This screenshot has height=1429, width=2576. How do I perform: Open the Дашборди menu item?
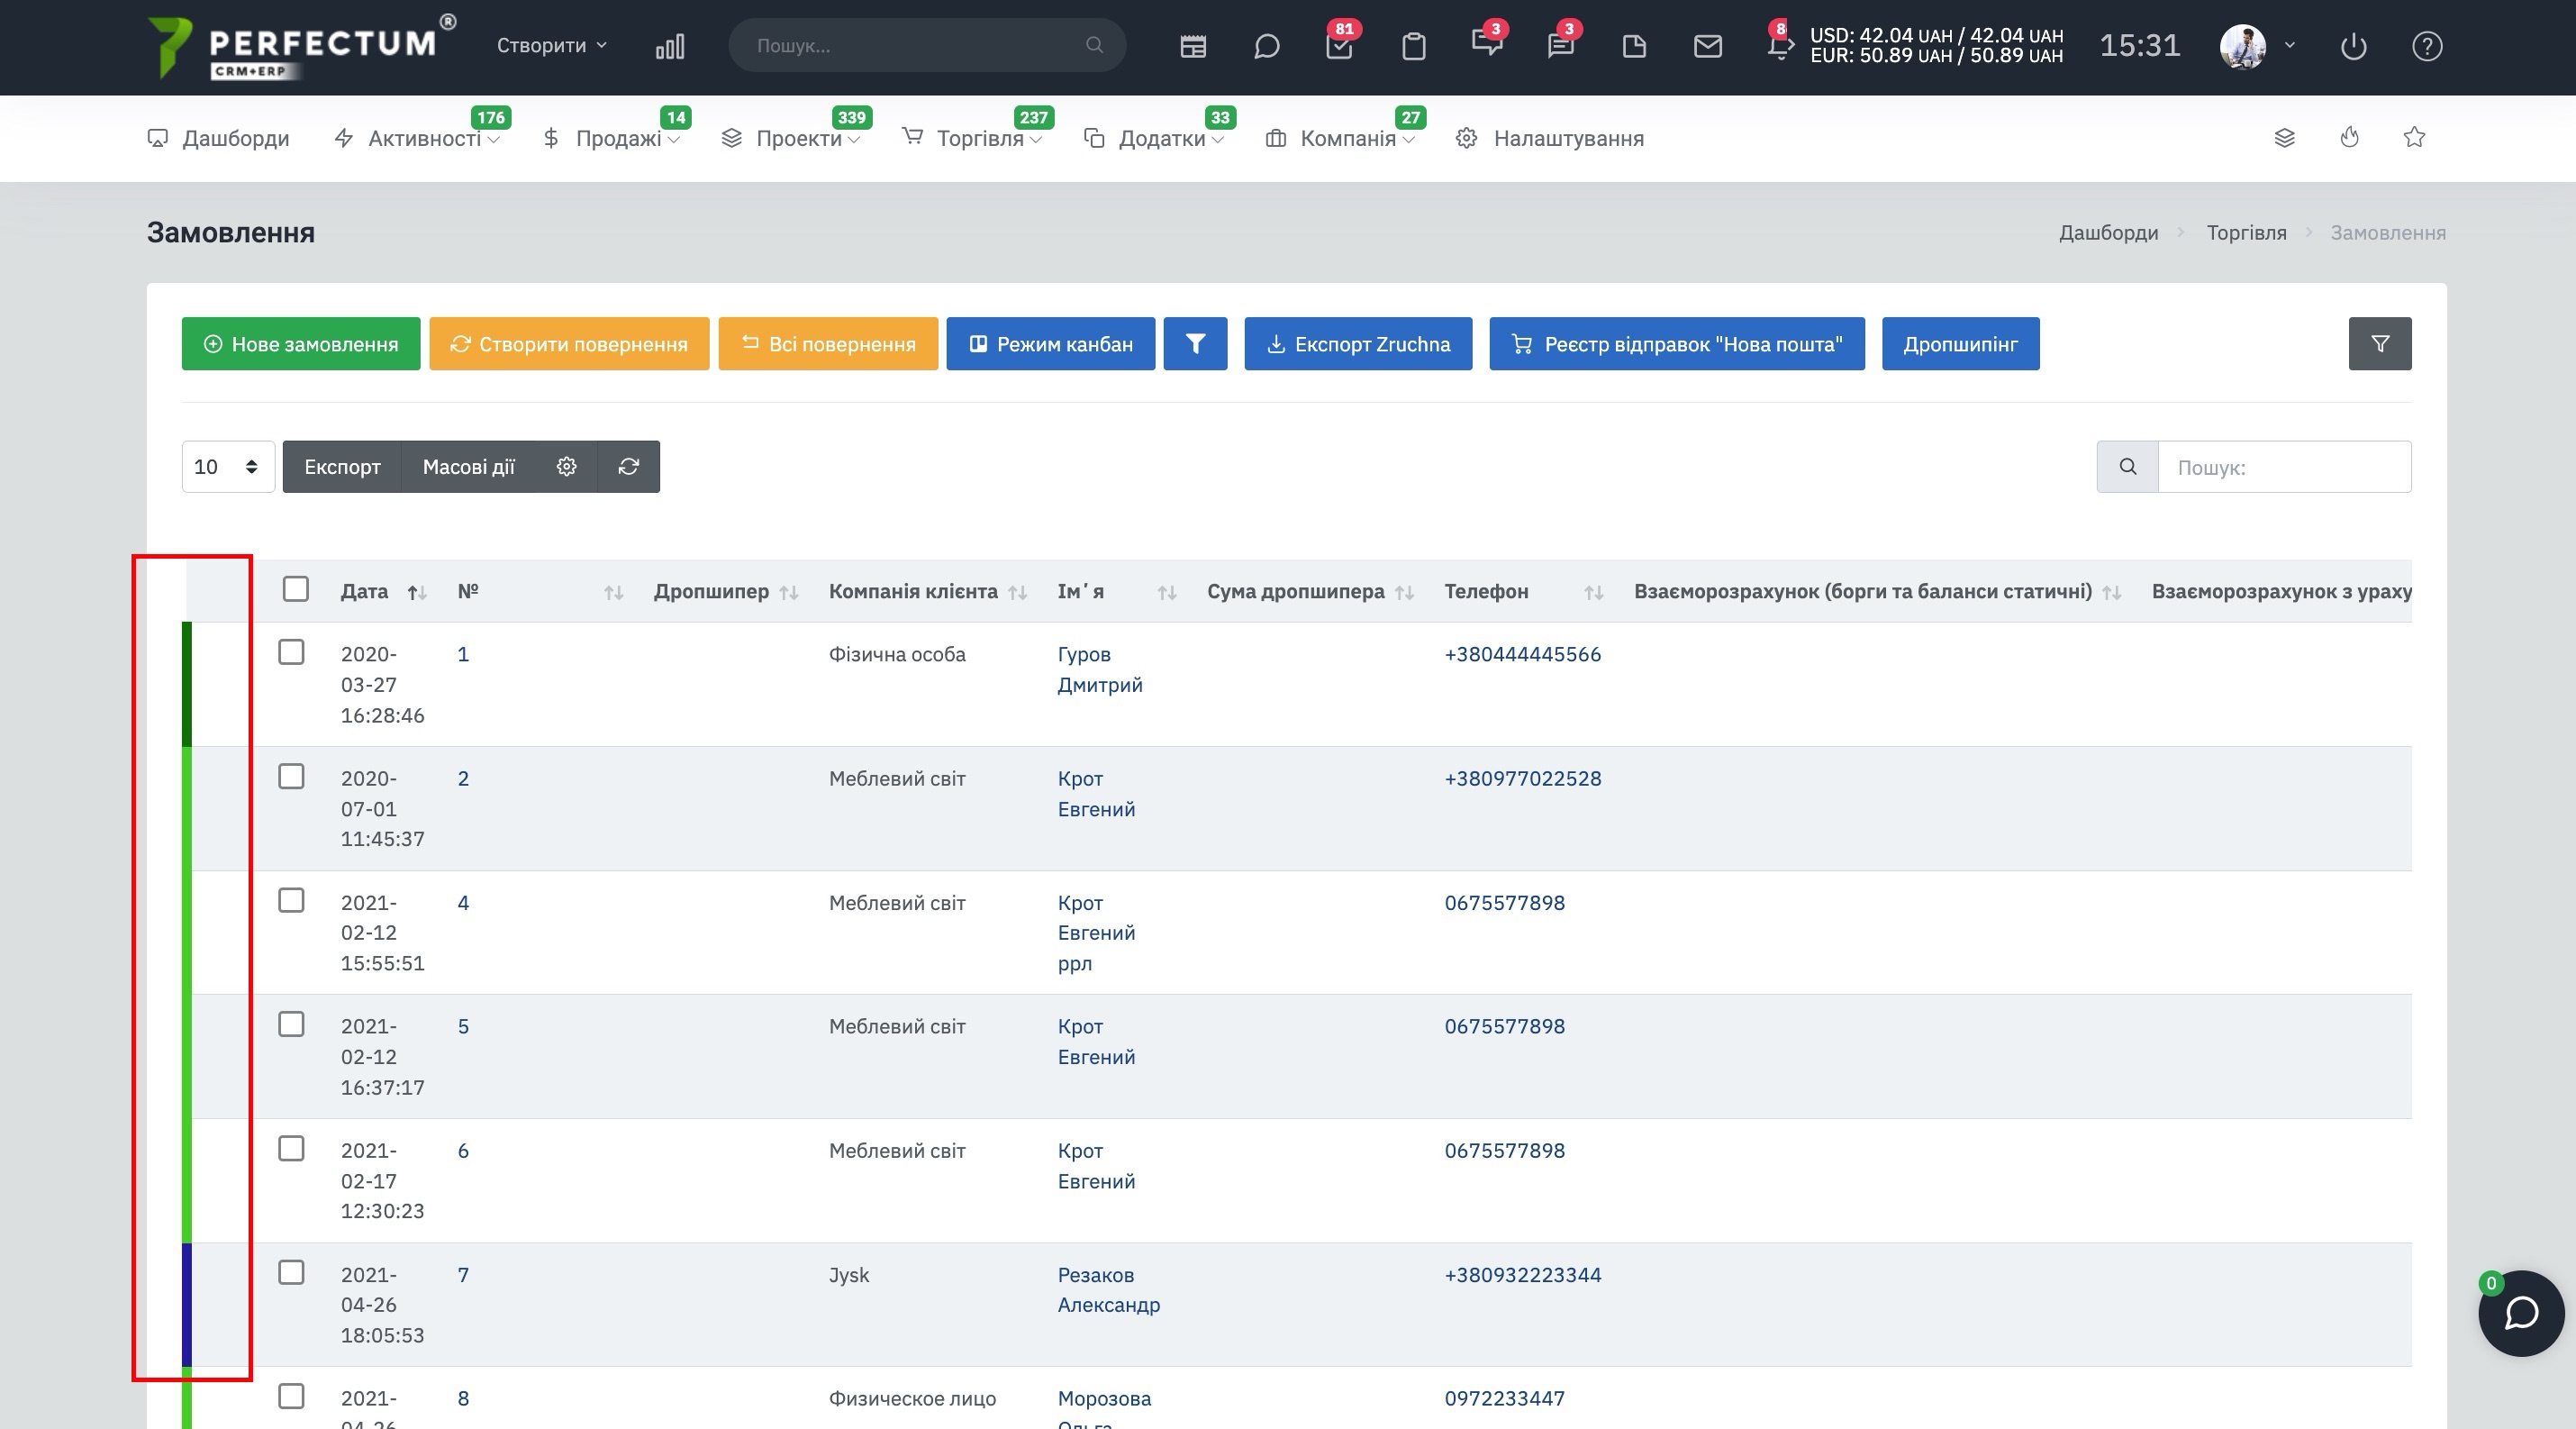[219, 138]
